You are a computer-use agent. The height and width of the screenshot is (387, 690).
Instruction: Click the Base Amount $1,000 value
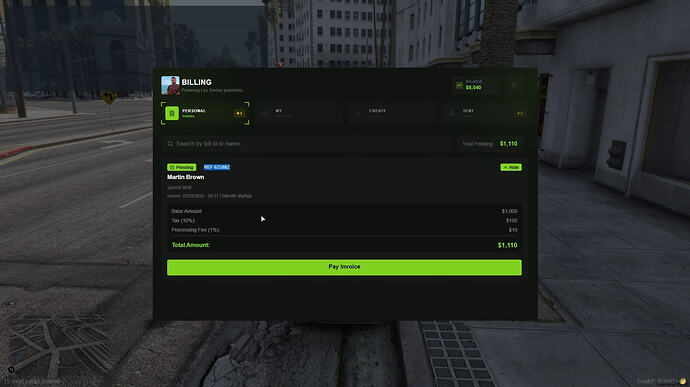(x=510, y=211)
